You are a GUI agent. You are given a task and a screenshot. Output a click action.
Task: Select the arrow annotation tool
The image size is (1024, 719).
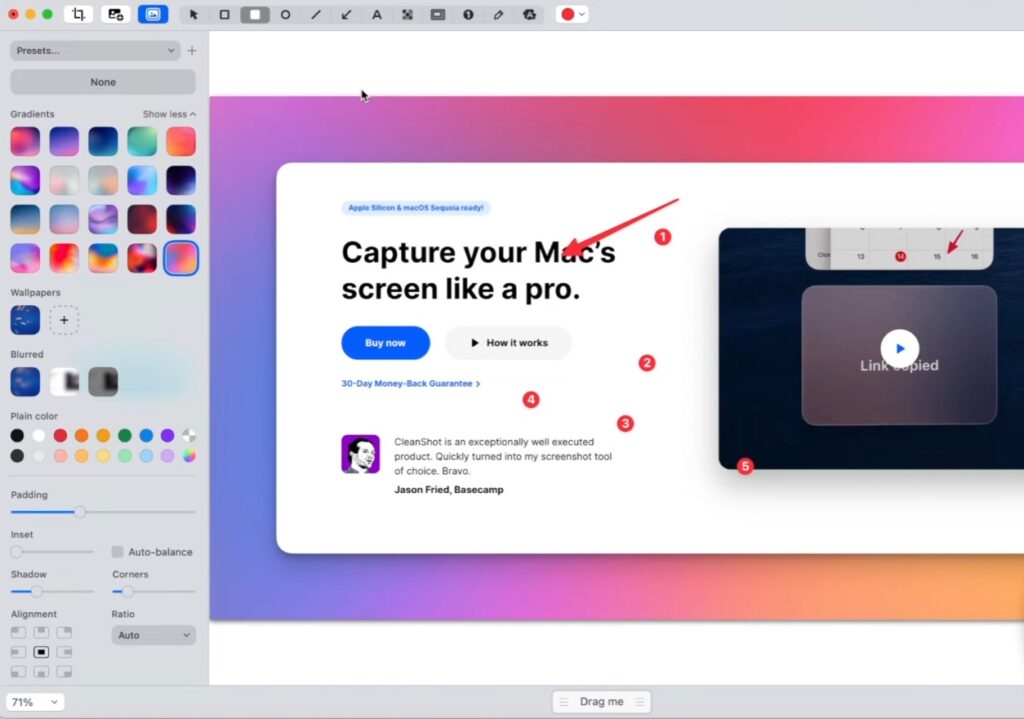pos(347,14)
